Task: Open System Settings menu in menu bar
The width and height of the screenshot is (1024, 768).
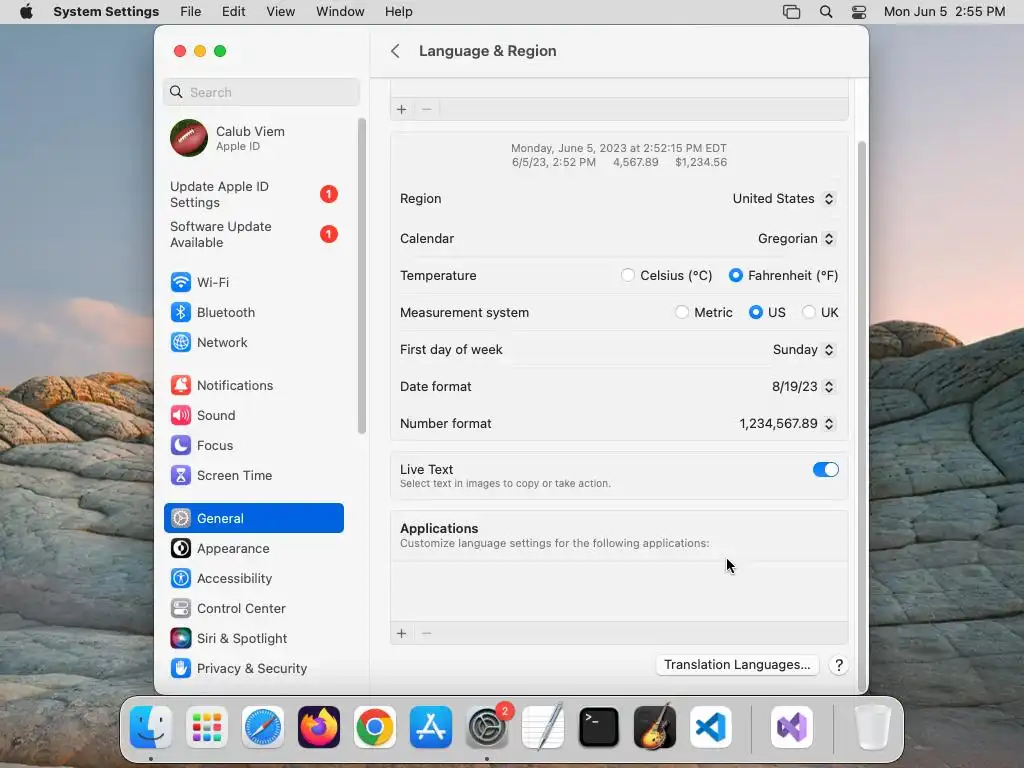Action: [106, 12]
